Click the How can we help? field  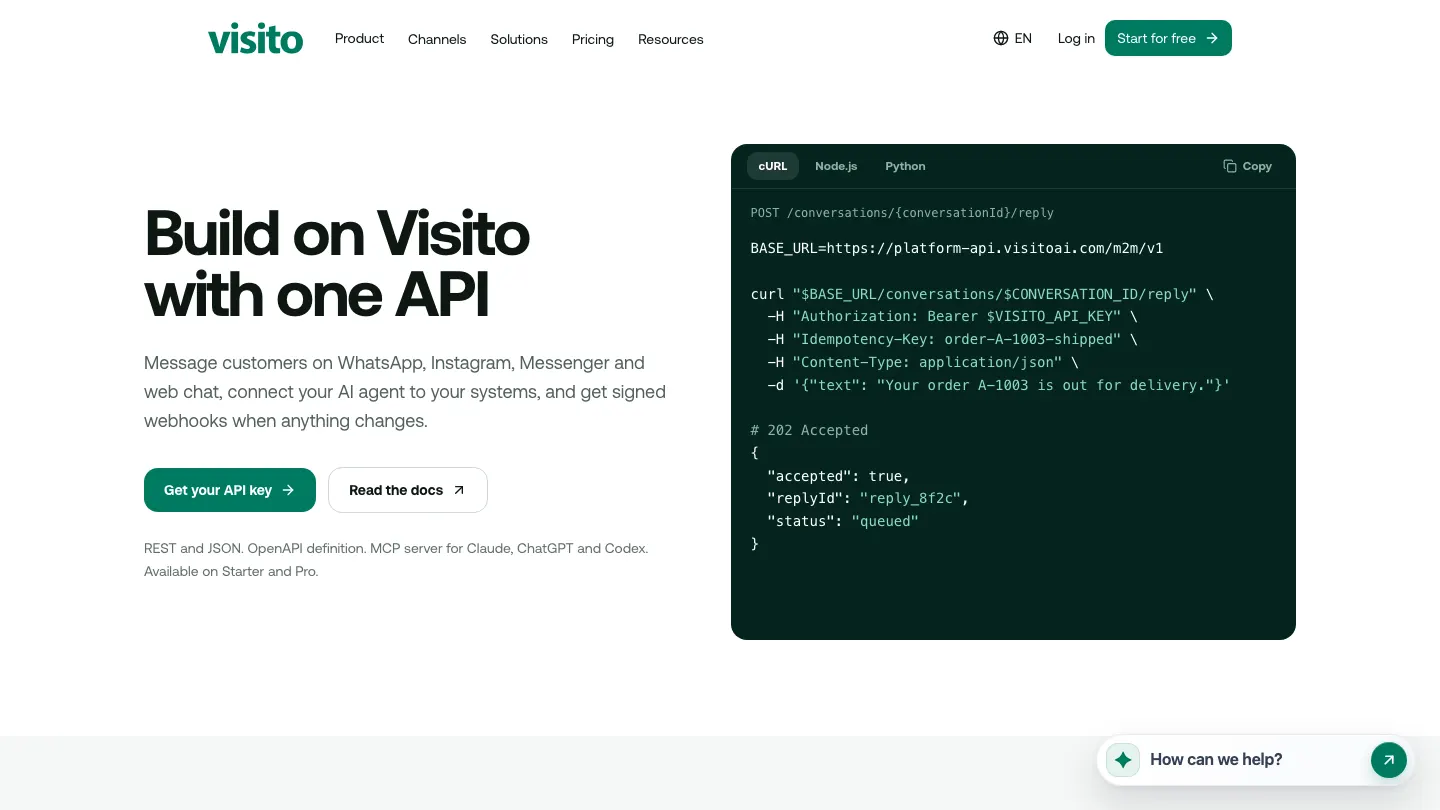tap(1255, 760)
